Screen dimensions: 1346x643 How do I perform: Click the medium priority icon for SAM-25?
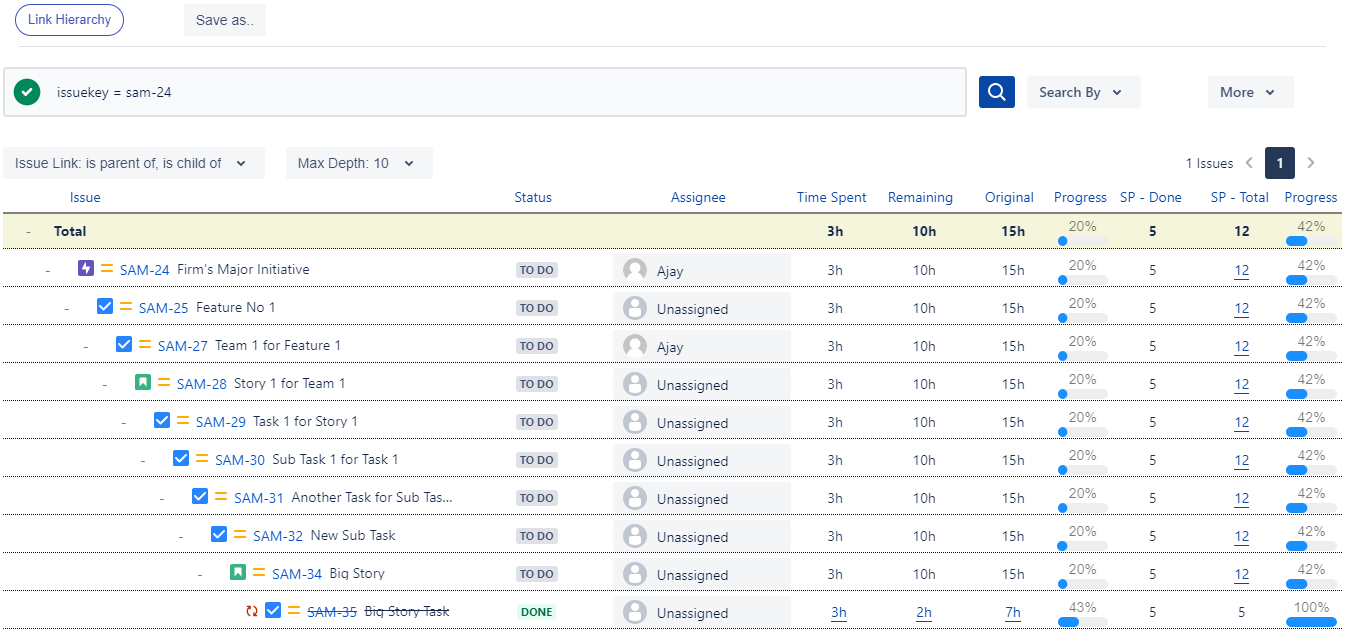tap(126, 307)
